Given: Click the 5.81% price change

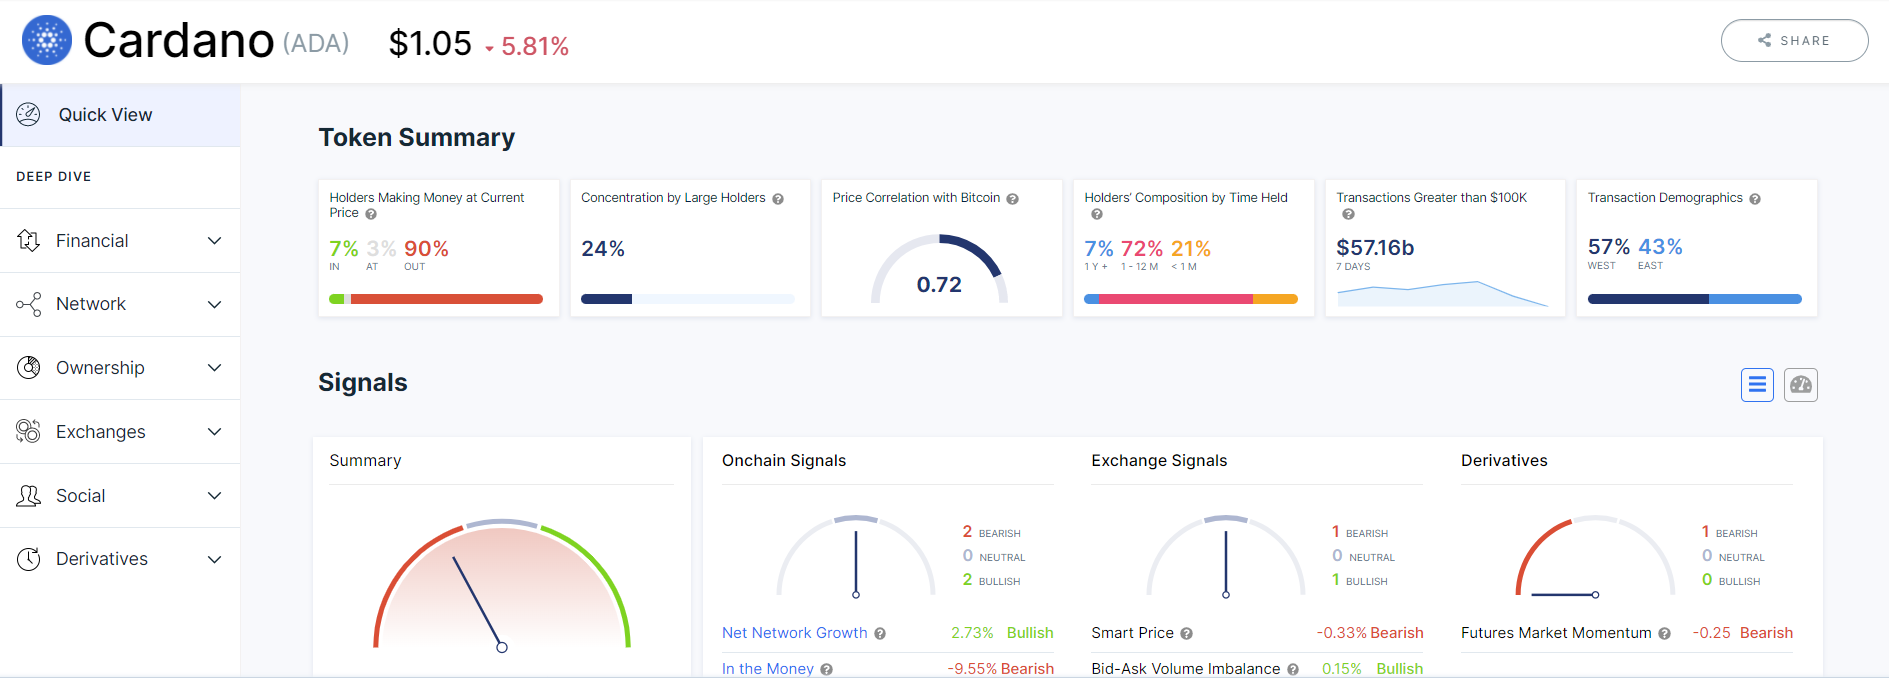Looking at the screenshot, I should click(535, 46).
